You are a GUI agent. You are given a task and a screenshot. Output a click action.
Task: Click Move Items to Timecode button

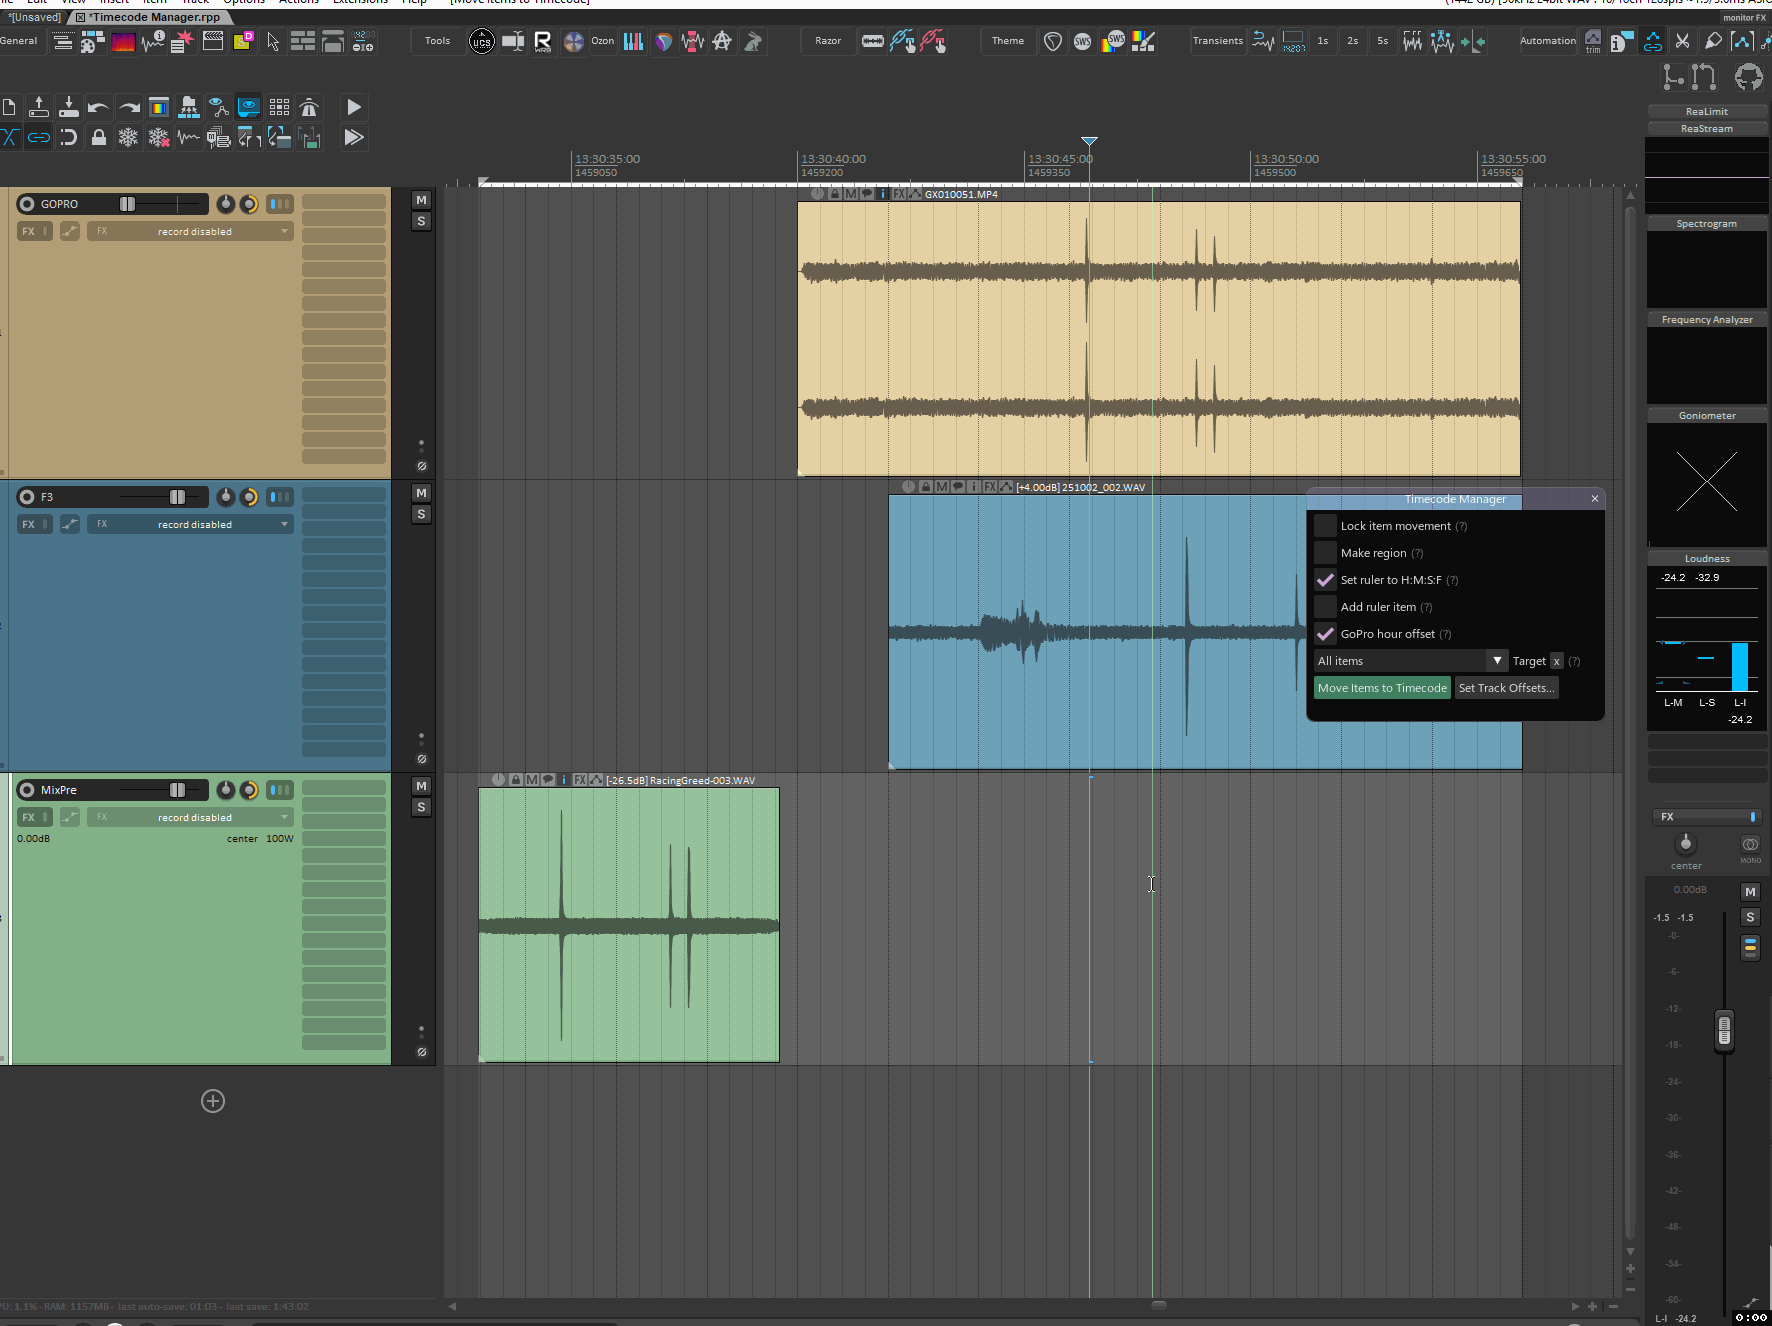1382,688
